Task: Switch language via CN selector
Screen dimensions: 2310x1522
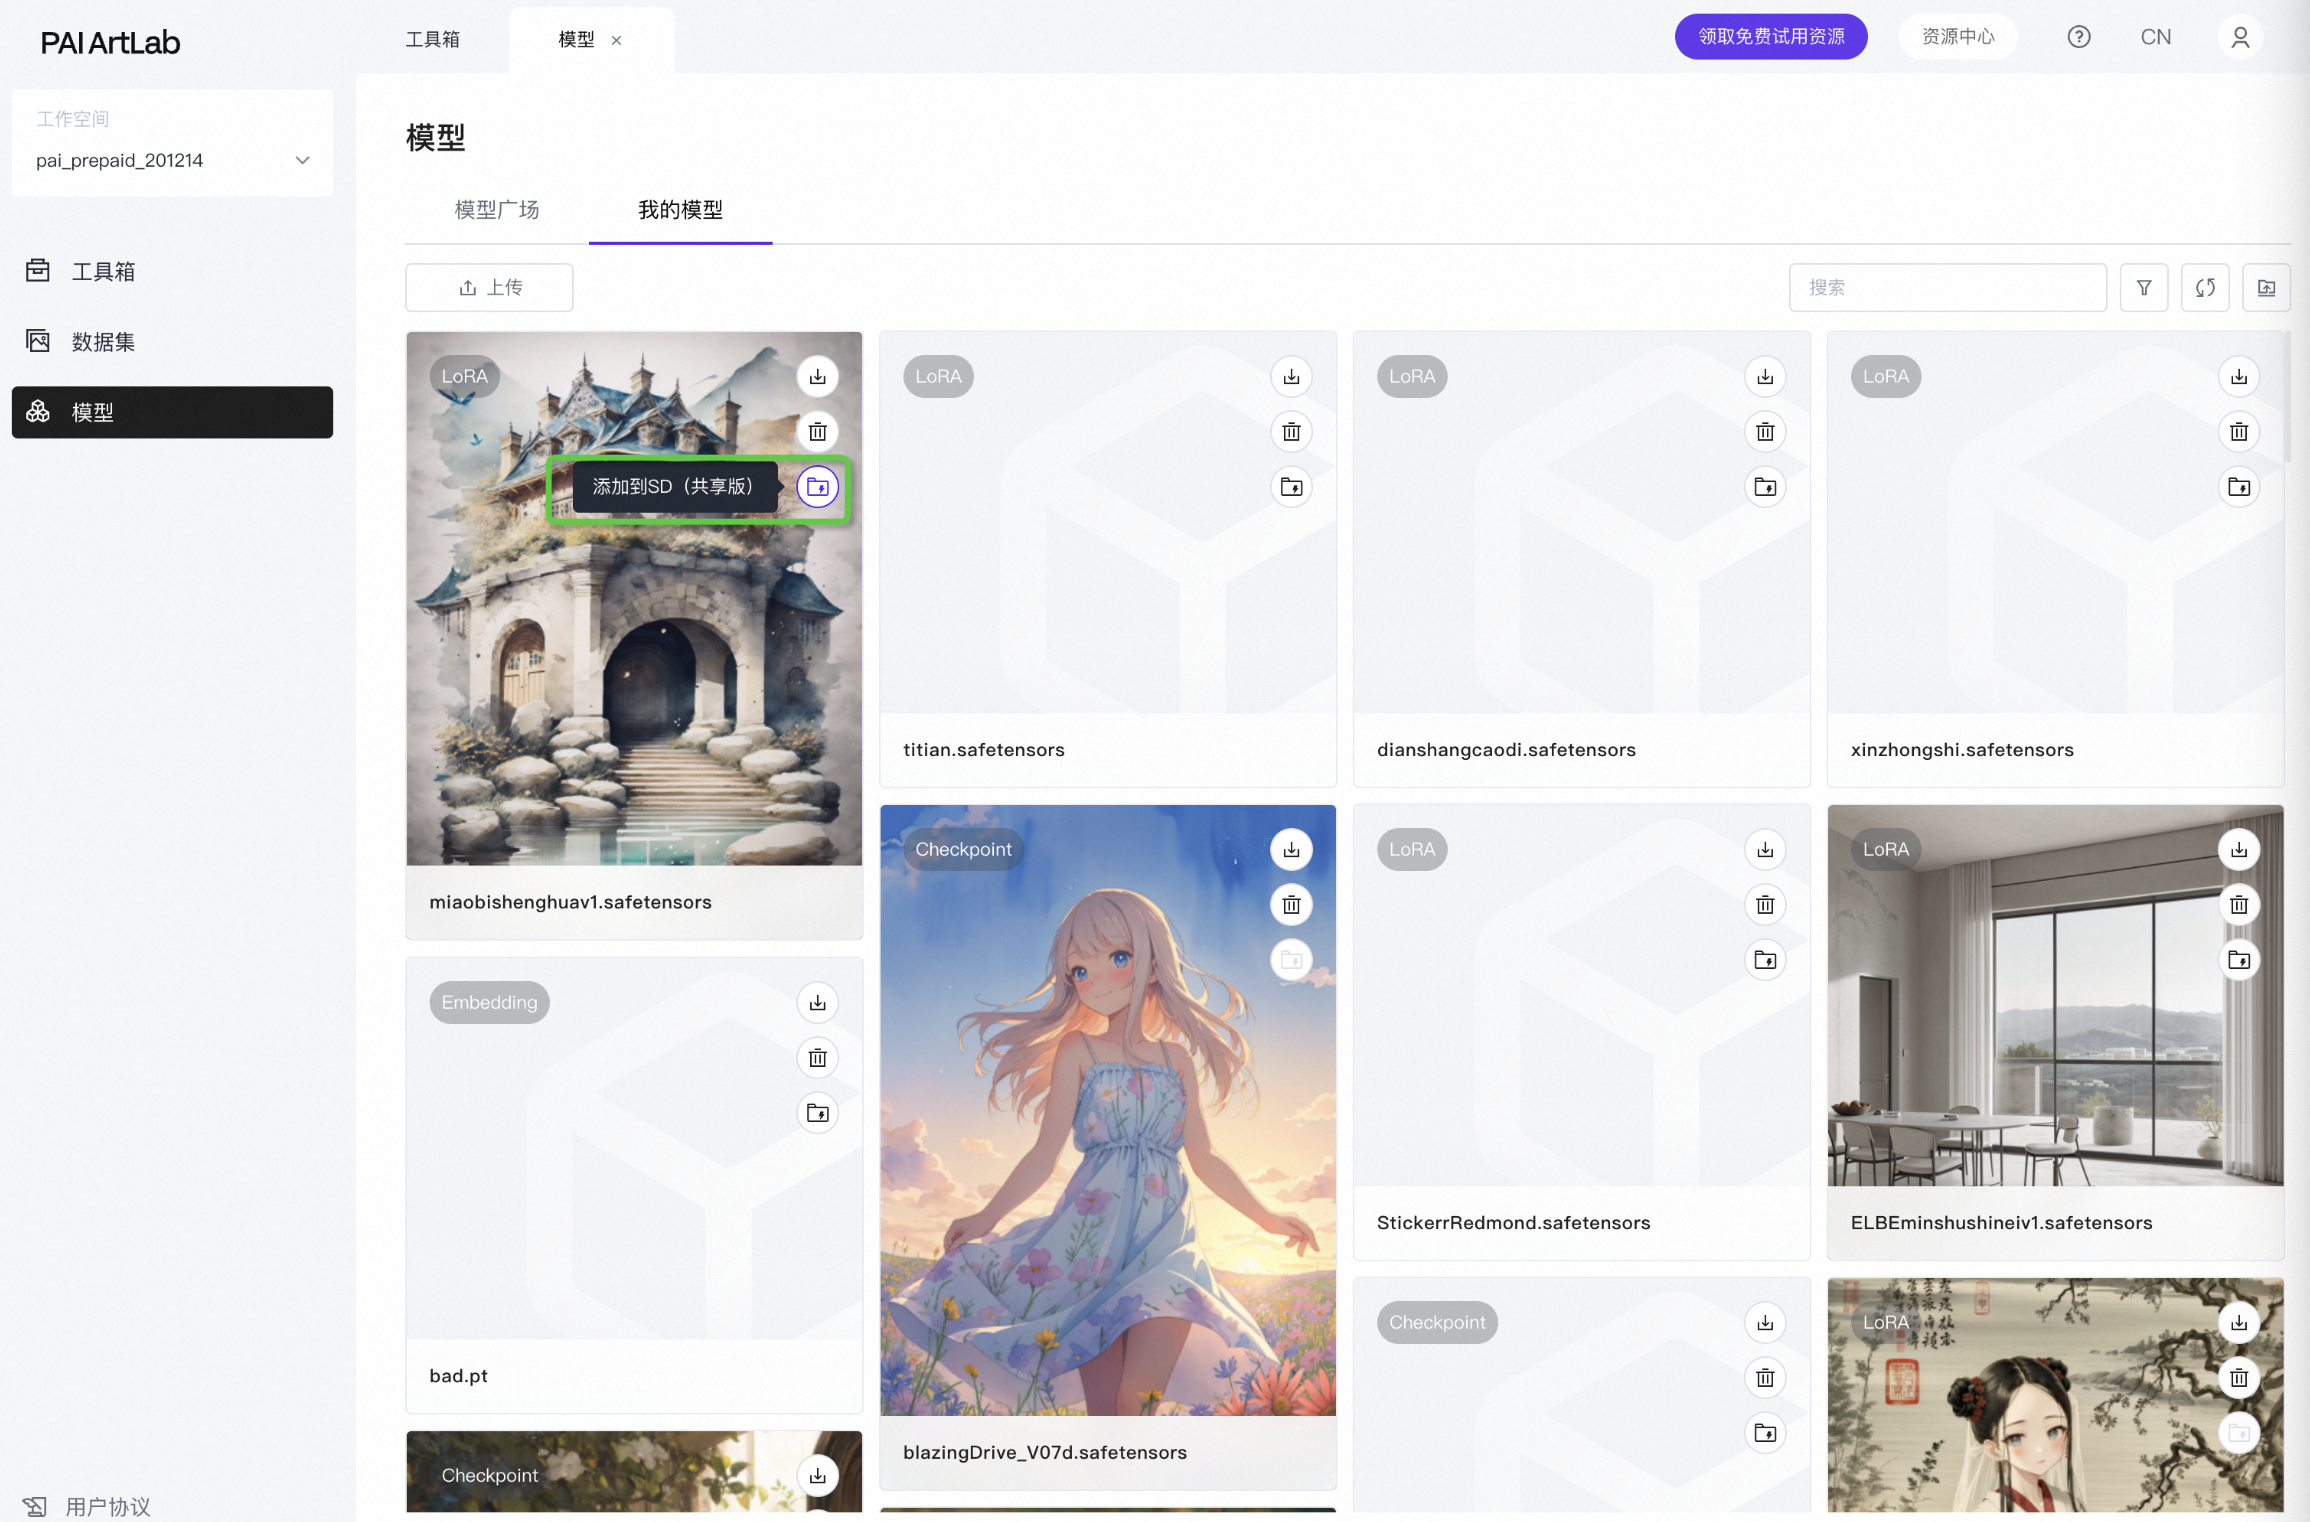Action: click(2155, 37)
